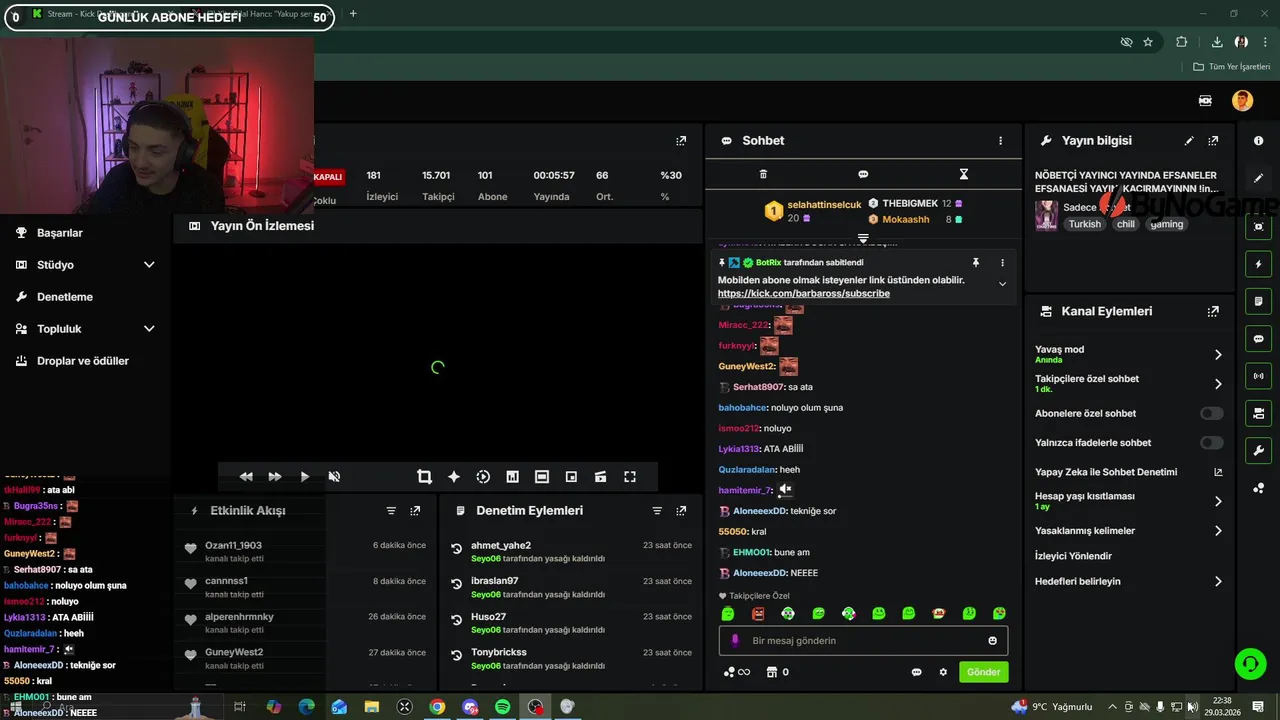Open filter for Denetim Eylemleri panel
Viewport: 1280px width, 720px height.
coord(657,511)
